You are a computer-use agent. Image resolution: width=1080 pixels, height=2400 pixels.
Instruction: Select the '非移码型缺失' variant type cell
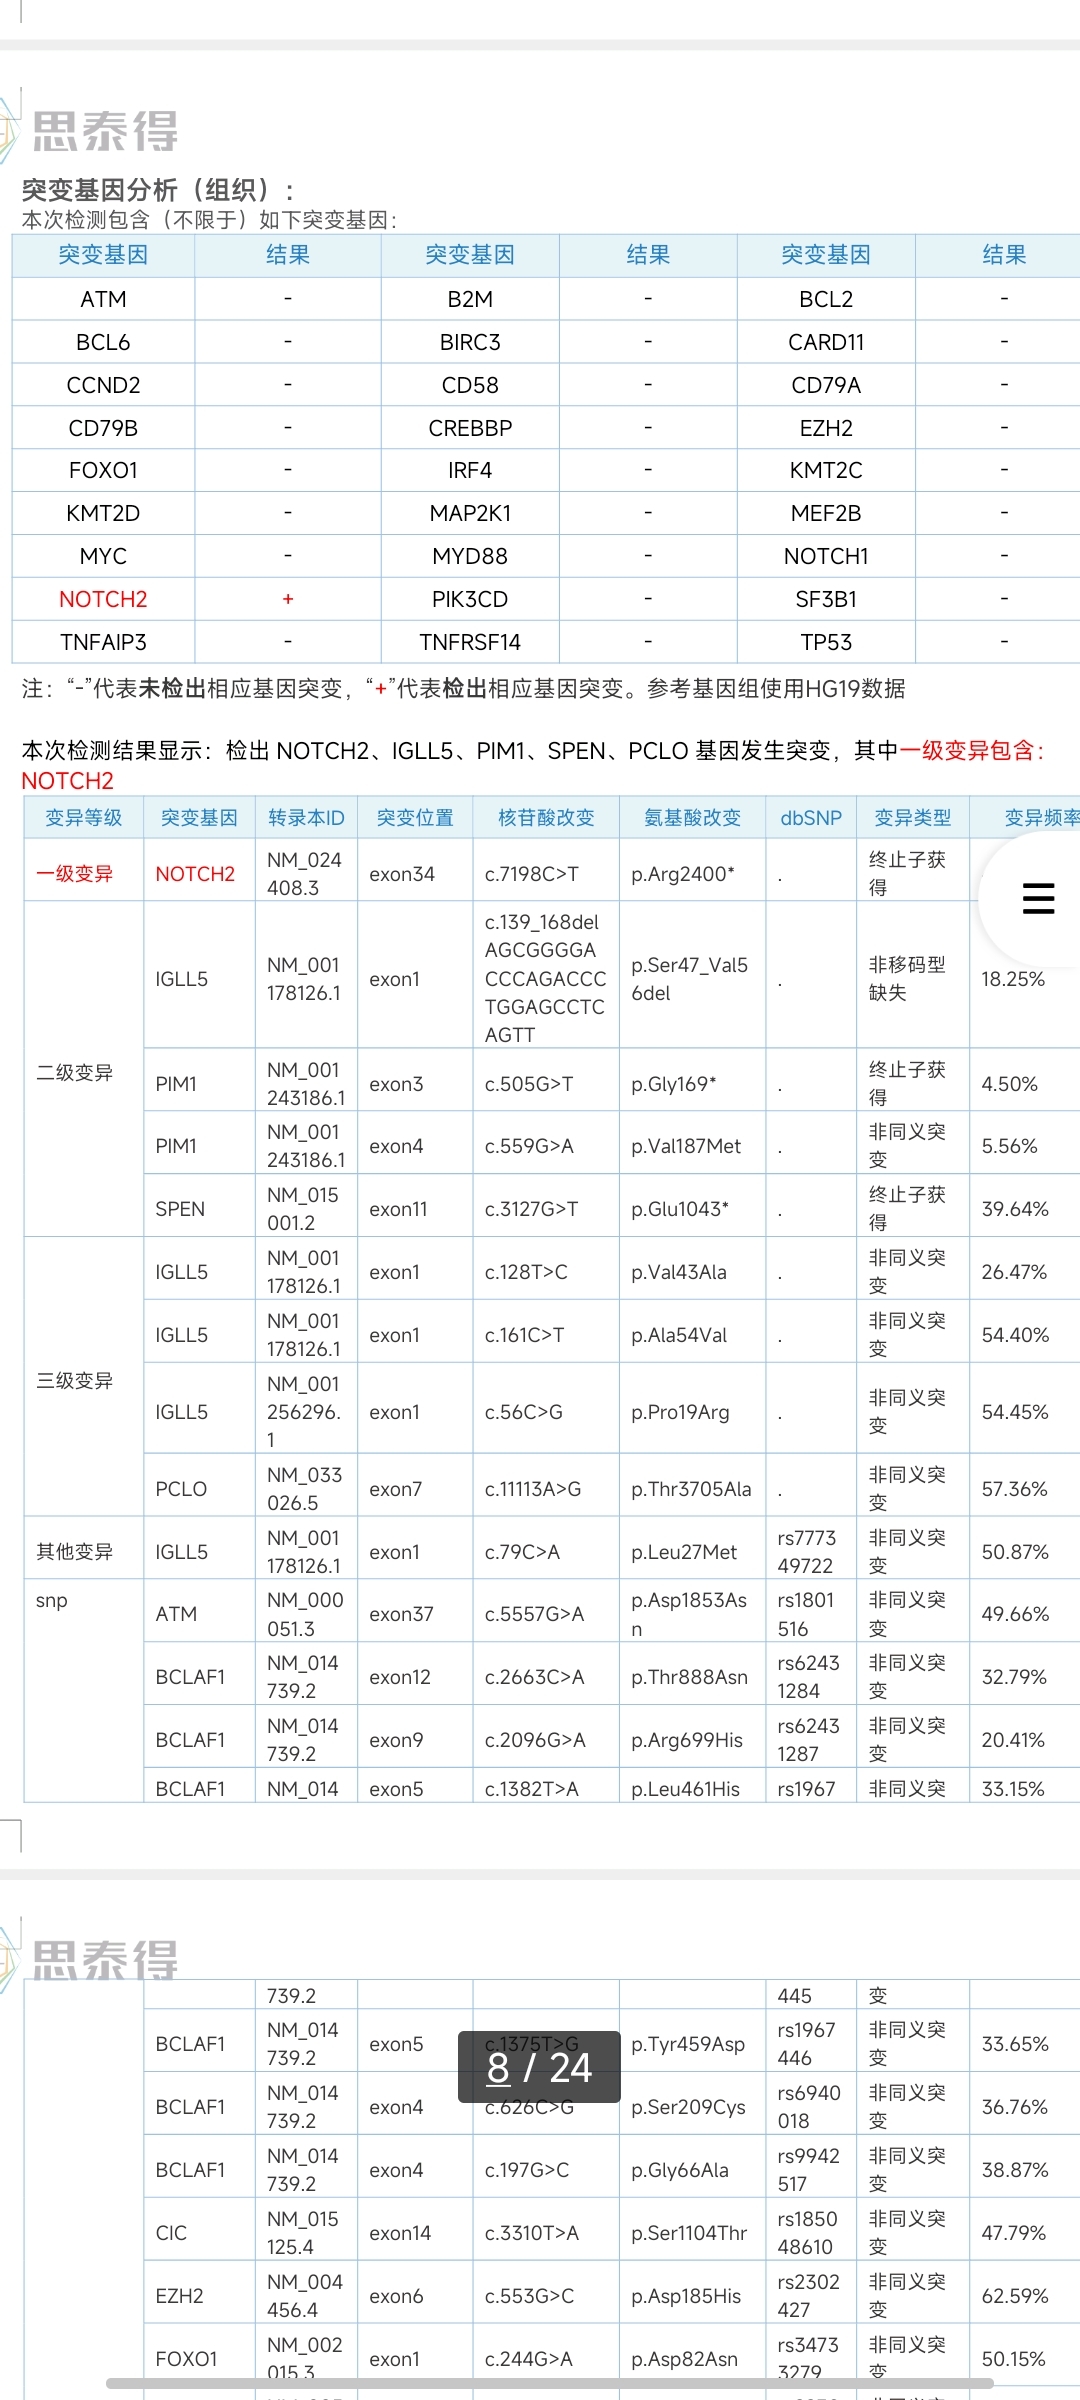tap(907, 978)
